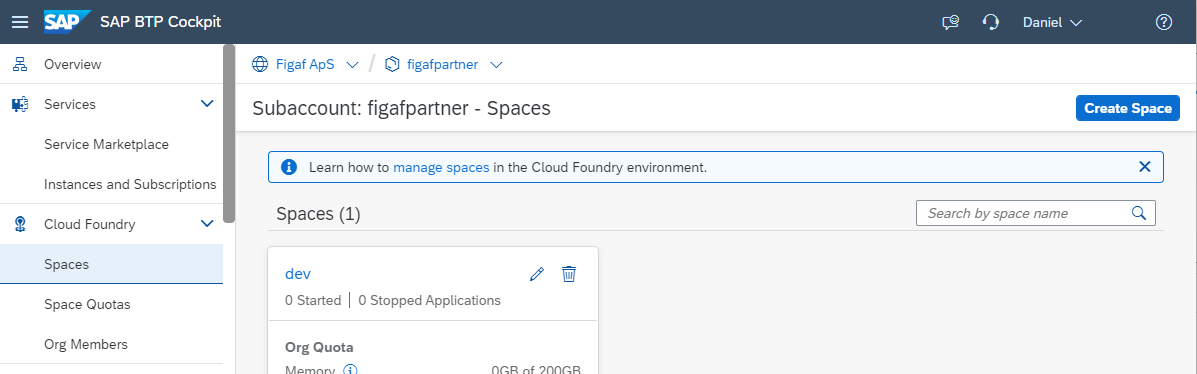Open the dev space link
Image resolution: width=1197 pixels, height=374 pixels.
click(x=298, y=273)
